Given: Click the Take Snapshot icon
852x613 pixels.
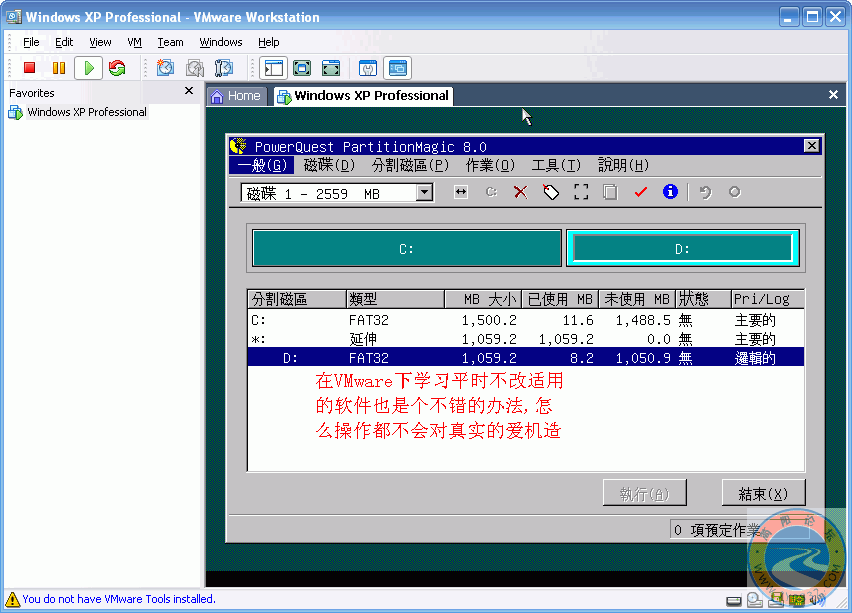Looking at the screenshot, I should (x=165, y=68).
